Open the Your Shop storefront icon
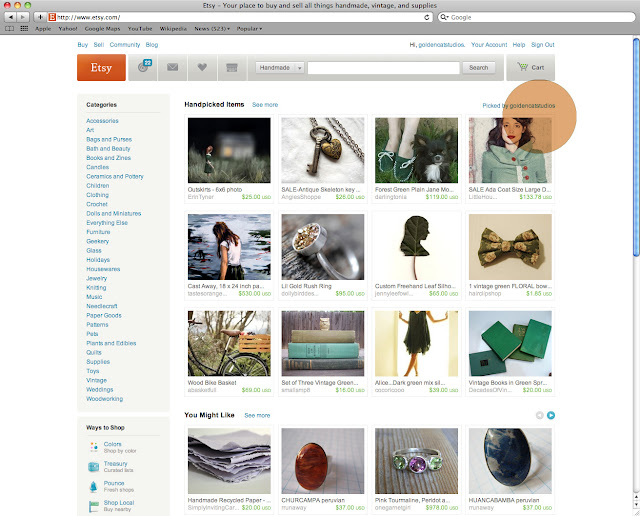Viewport: 640px width, 516px height. click(x=232, y=67)
